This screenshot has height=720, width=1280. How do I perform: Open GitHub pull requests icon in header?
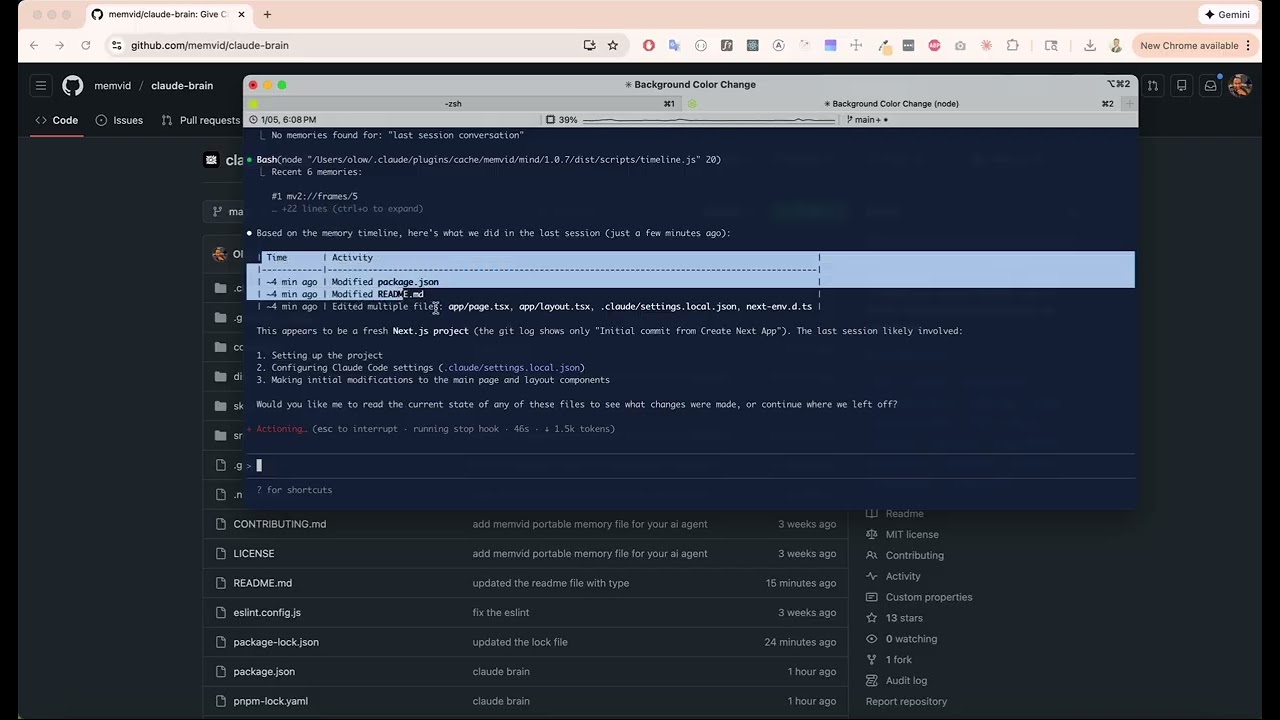(x=1153, y=86)
